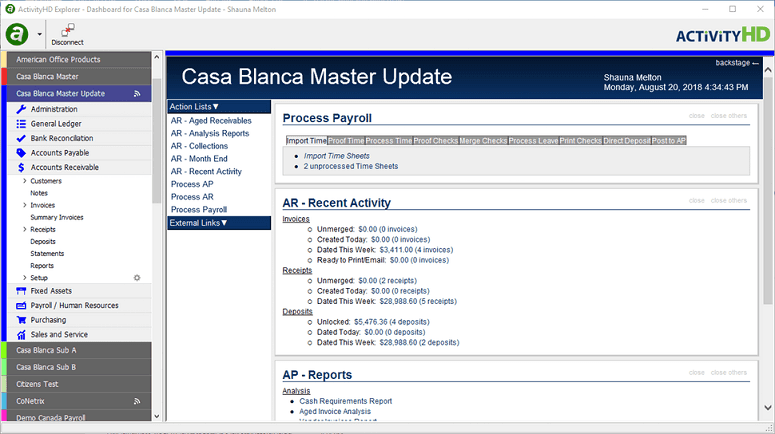Screen dimensions: 775x434
Task: Expand the Invoices tree node
Action: (25, 205)
